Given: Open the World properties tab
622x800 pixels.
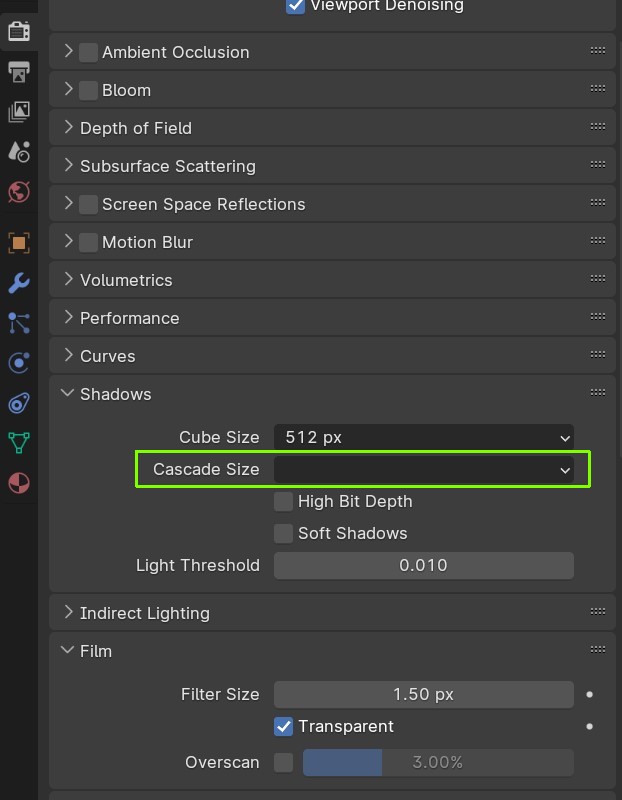Looking at the screenshot, I should (19, 192).
